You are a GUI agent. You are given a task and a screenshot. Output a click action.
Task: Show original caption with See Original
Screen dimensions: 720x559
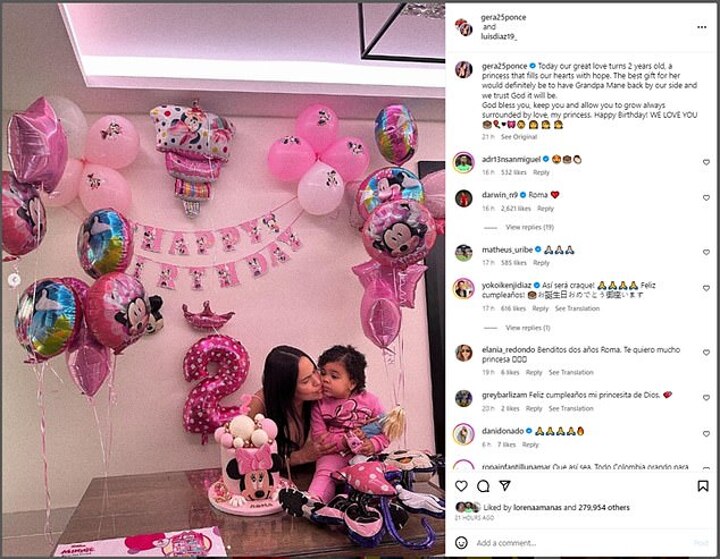[518, 137]
